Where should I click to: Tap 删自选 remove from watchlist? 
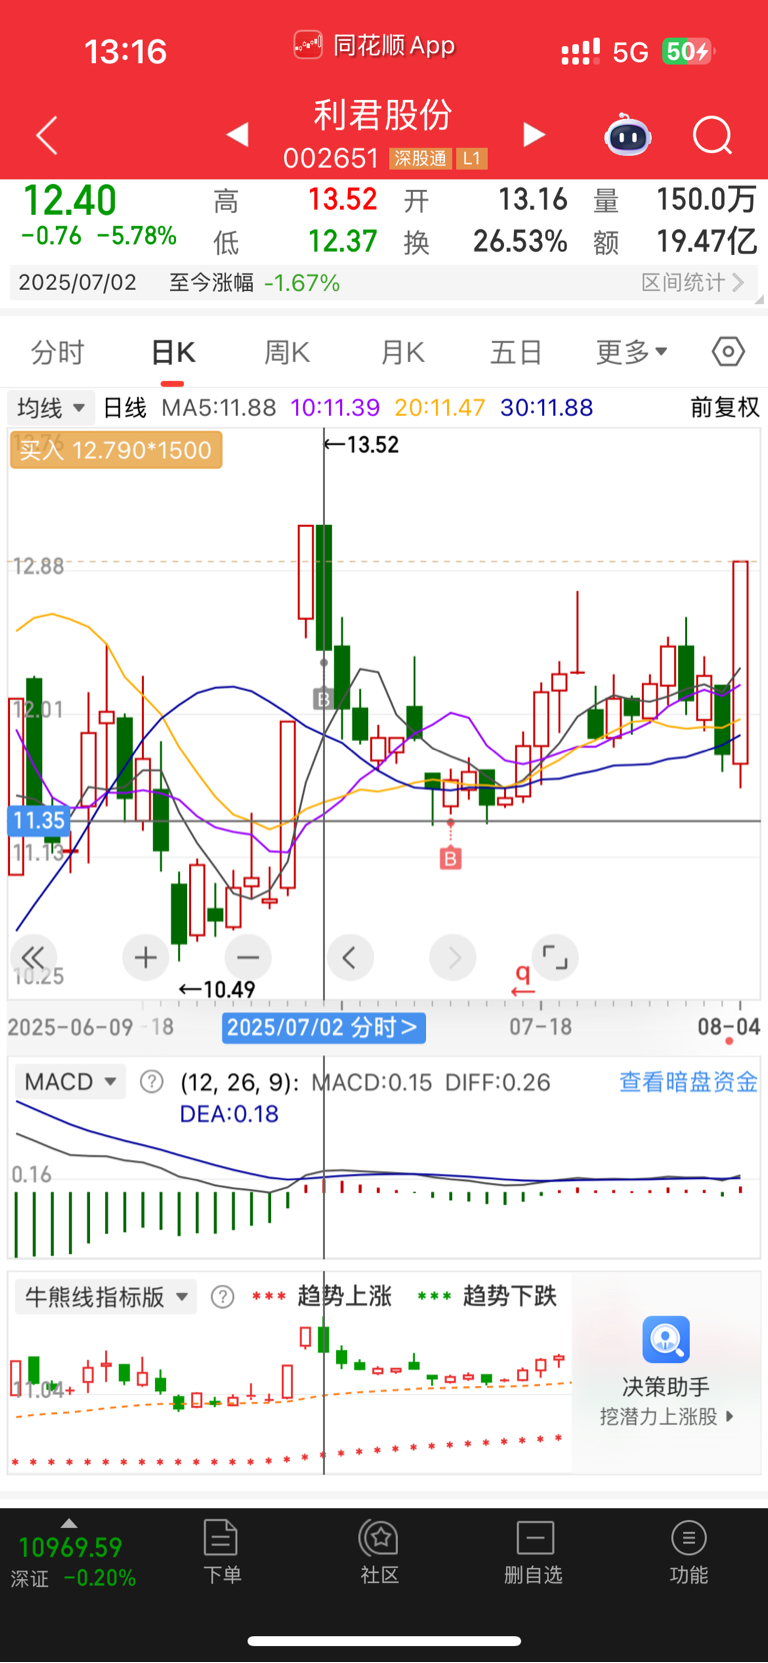pos(534,1551)
